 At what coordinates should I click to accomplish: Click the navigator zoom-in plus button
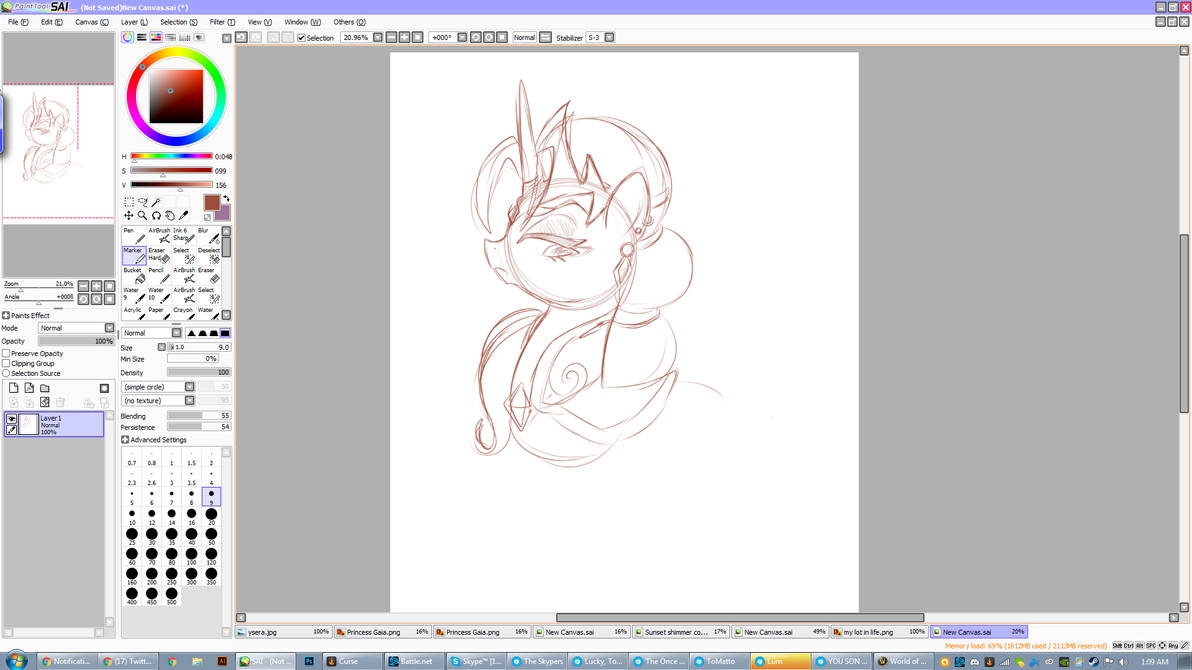(97, 286)
